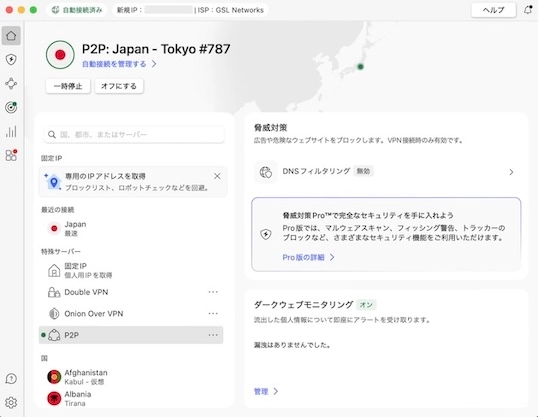Click the Afghanistan flag icon
Viewport: 538px width, 417px height.
click(54, 377)
